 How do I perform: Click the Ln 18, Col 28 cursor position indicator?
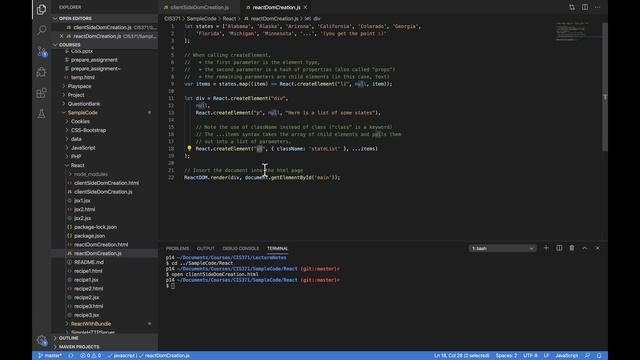tap(462, 356)
